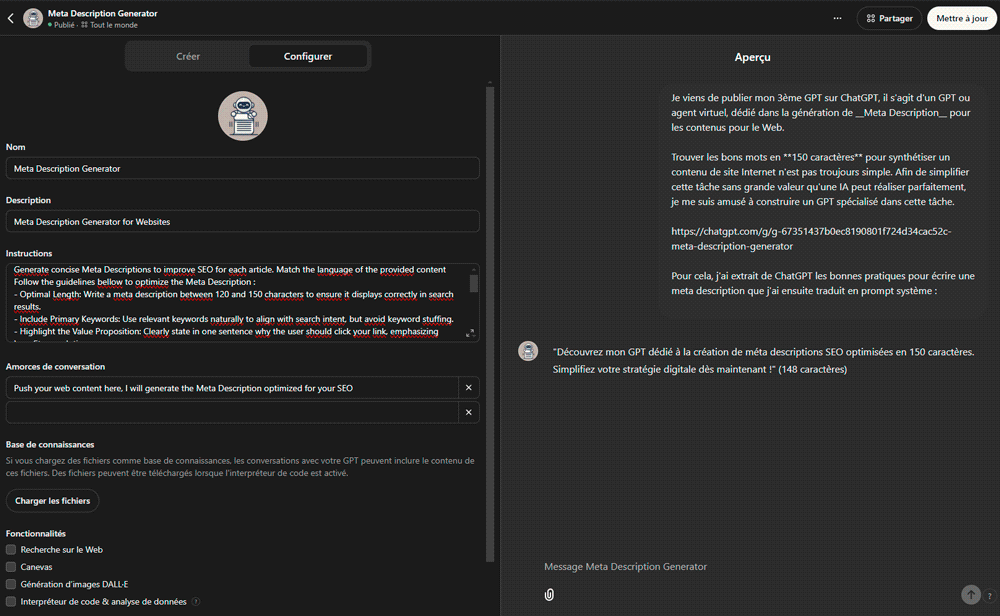Click the "Aperçu" preview heading
This screenshot has width=1000, height=616.
753,57
